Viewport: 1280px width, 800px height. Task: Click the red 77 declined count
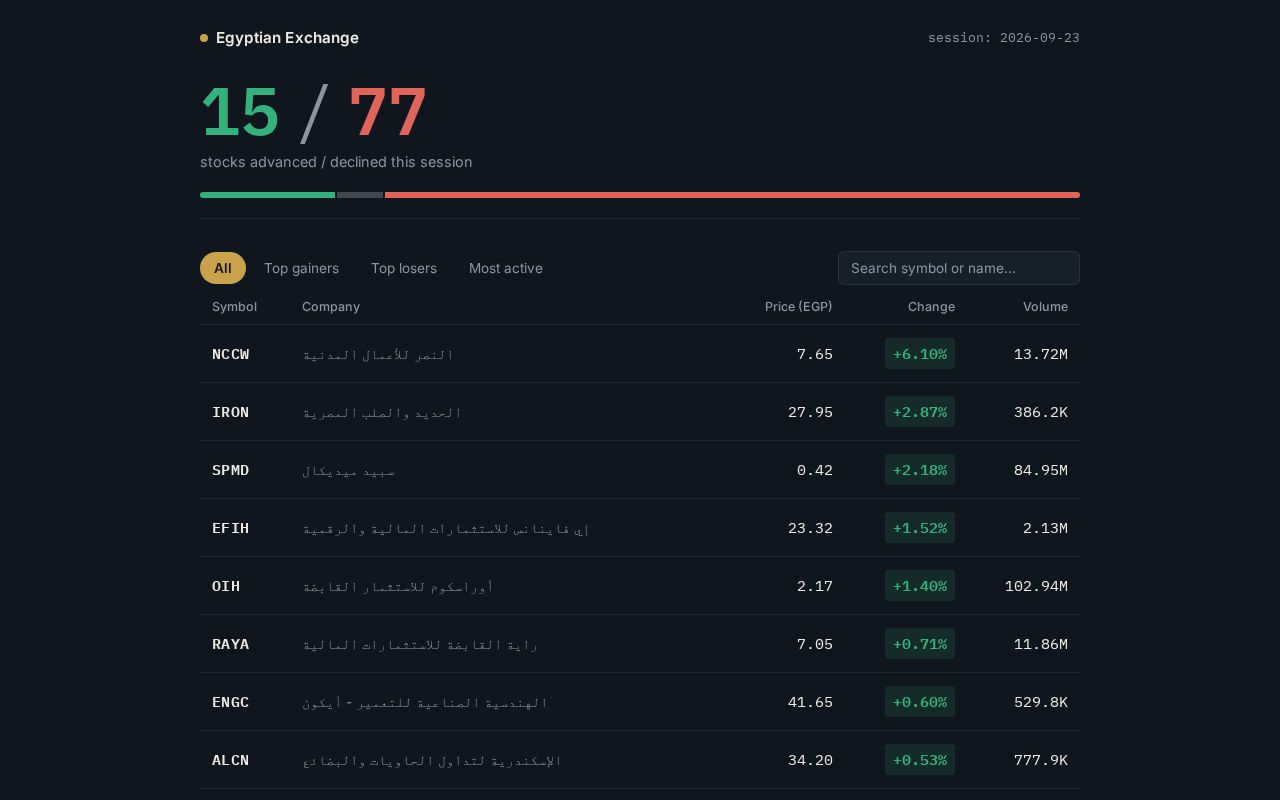[x=388, y=112]
